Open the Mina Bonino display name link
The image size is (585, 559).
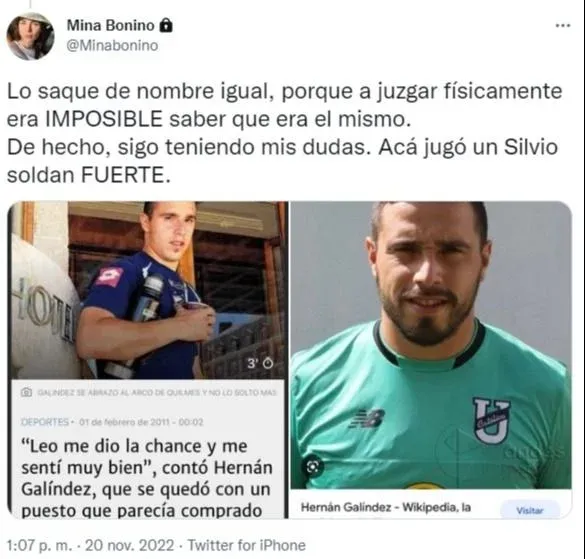point(110,25)
